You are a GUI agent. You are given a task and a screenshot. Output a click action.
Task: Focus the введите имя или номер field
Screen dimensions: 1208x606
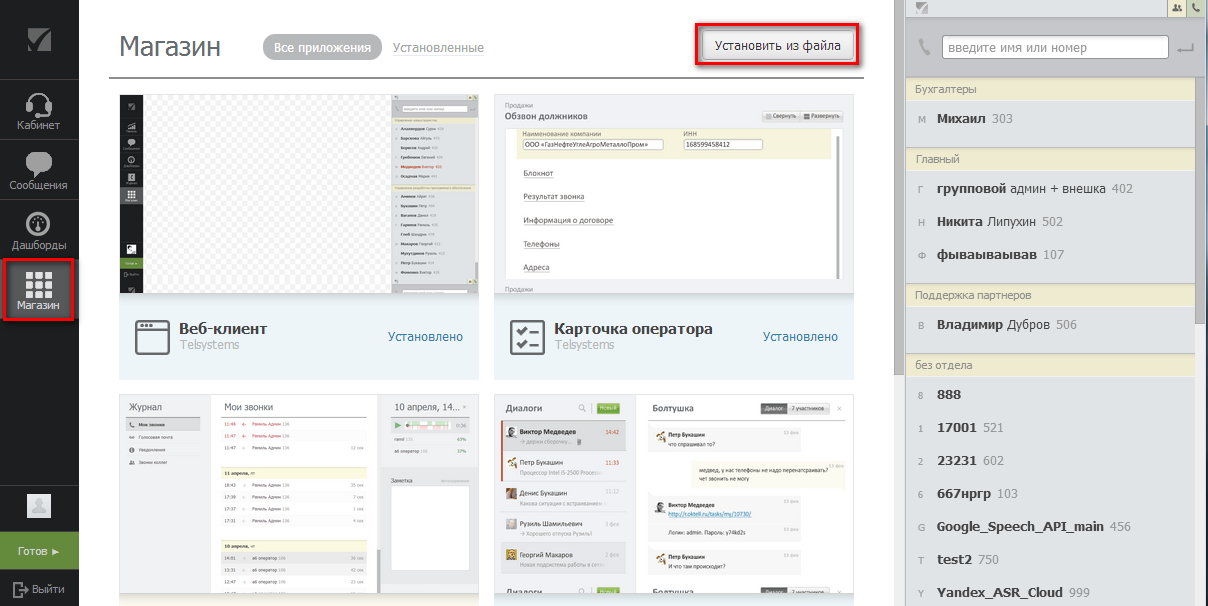1055,48
